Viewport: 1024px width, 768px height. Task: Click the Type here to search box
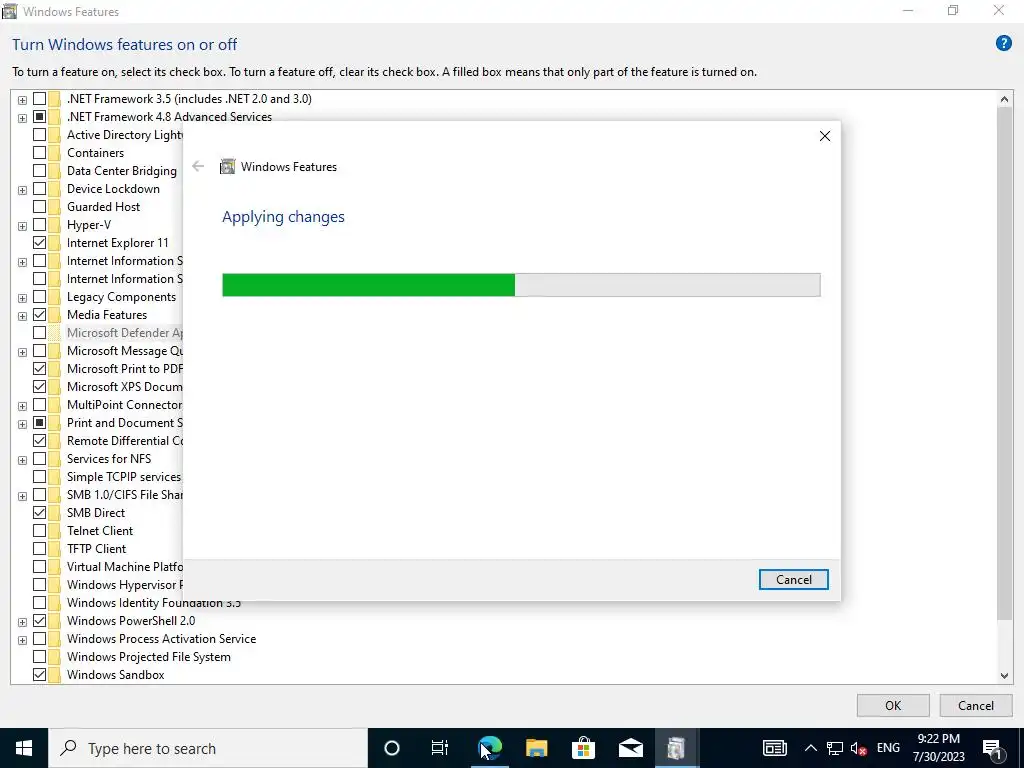pyautogui.click(x=208, y=748)
